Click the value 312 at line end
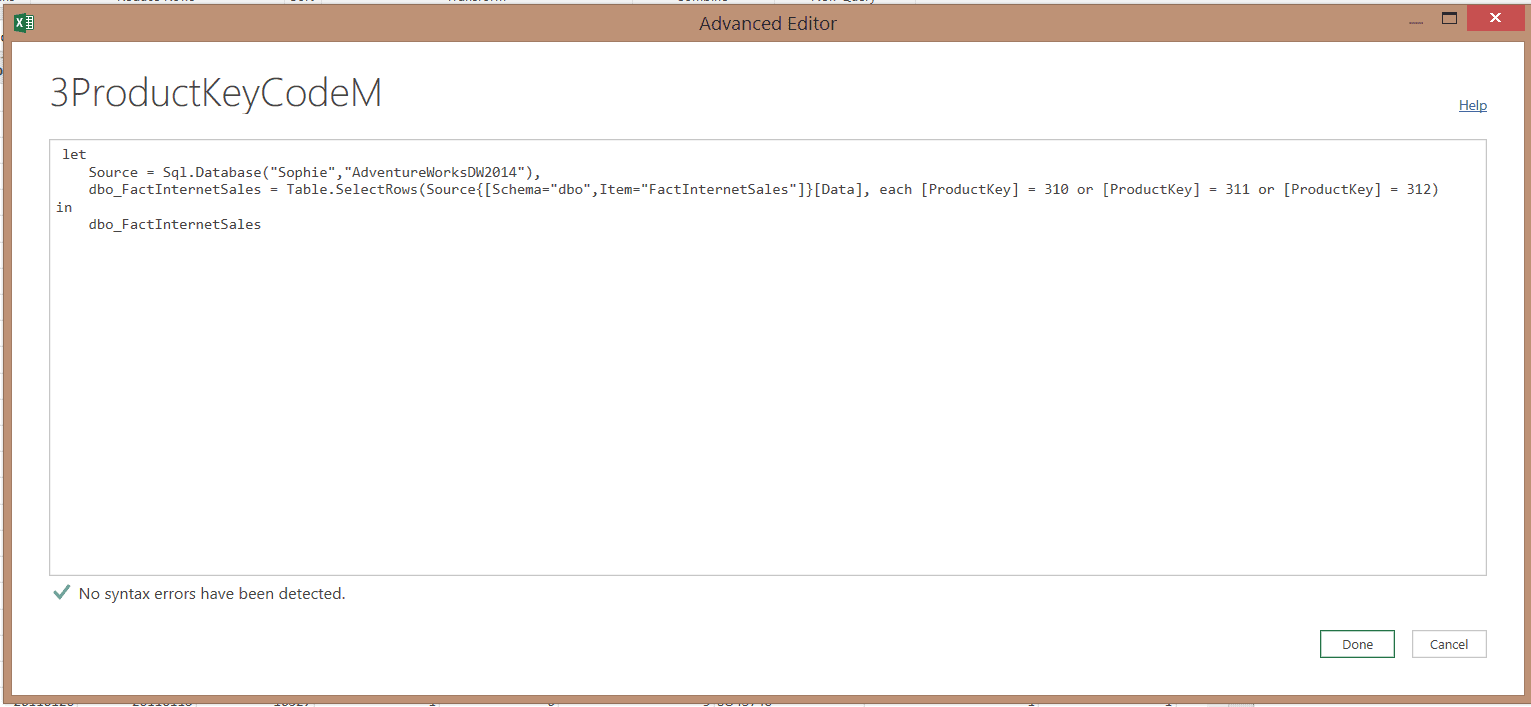The image size is (1531, 707). [x=1418, y=189]
